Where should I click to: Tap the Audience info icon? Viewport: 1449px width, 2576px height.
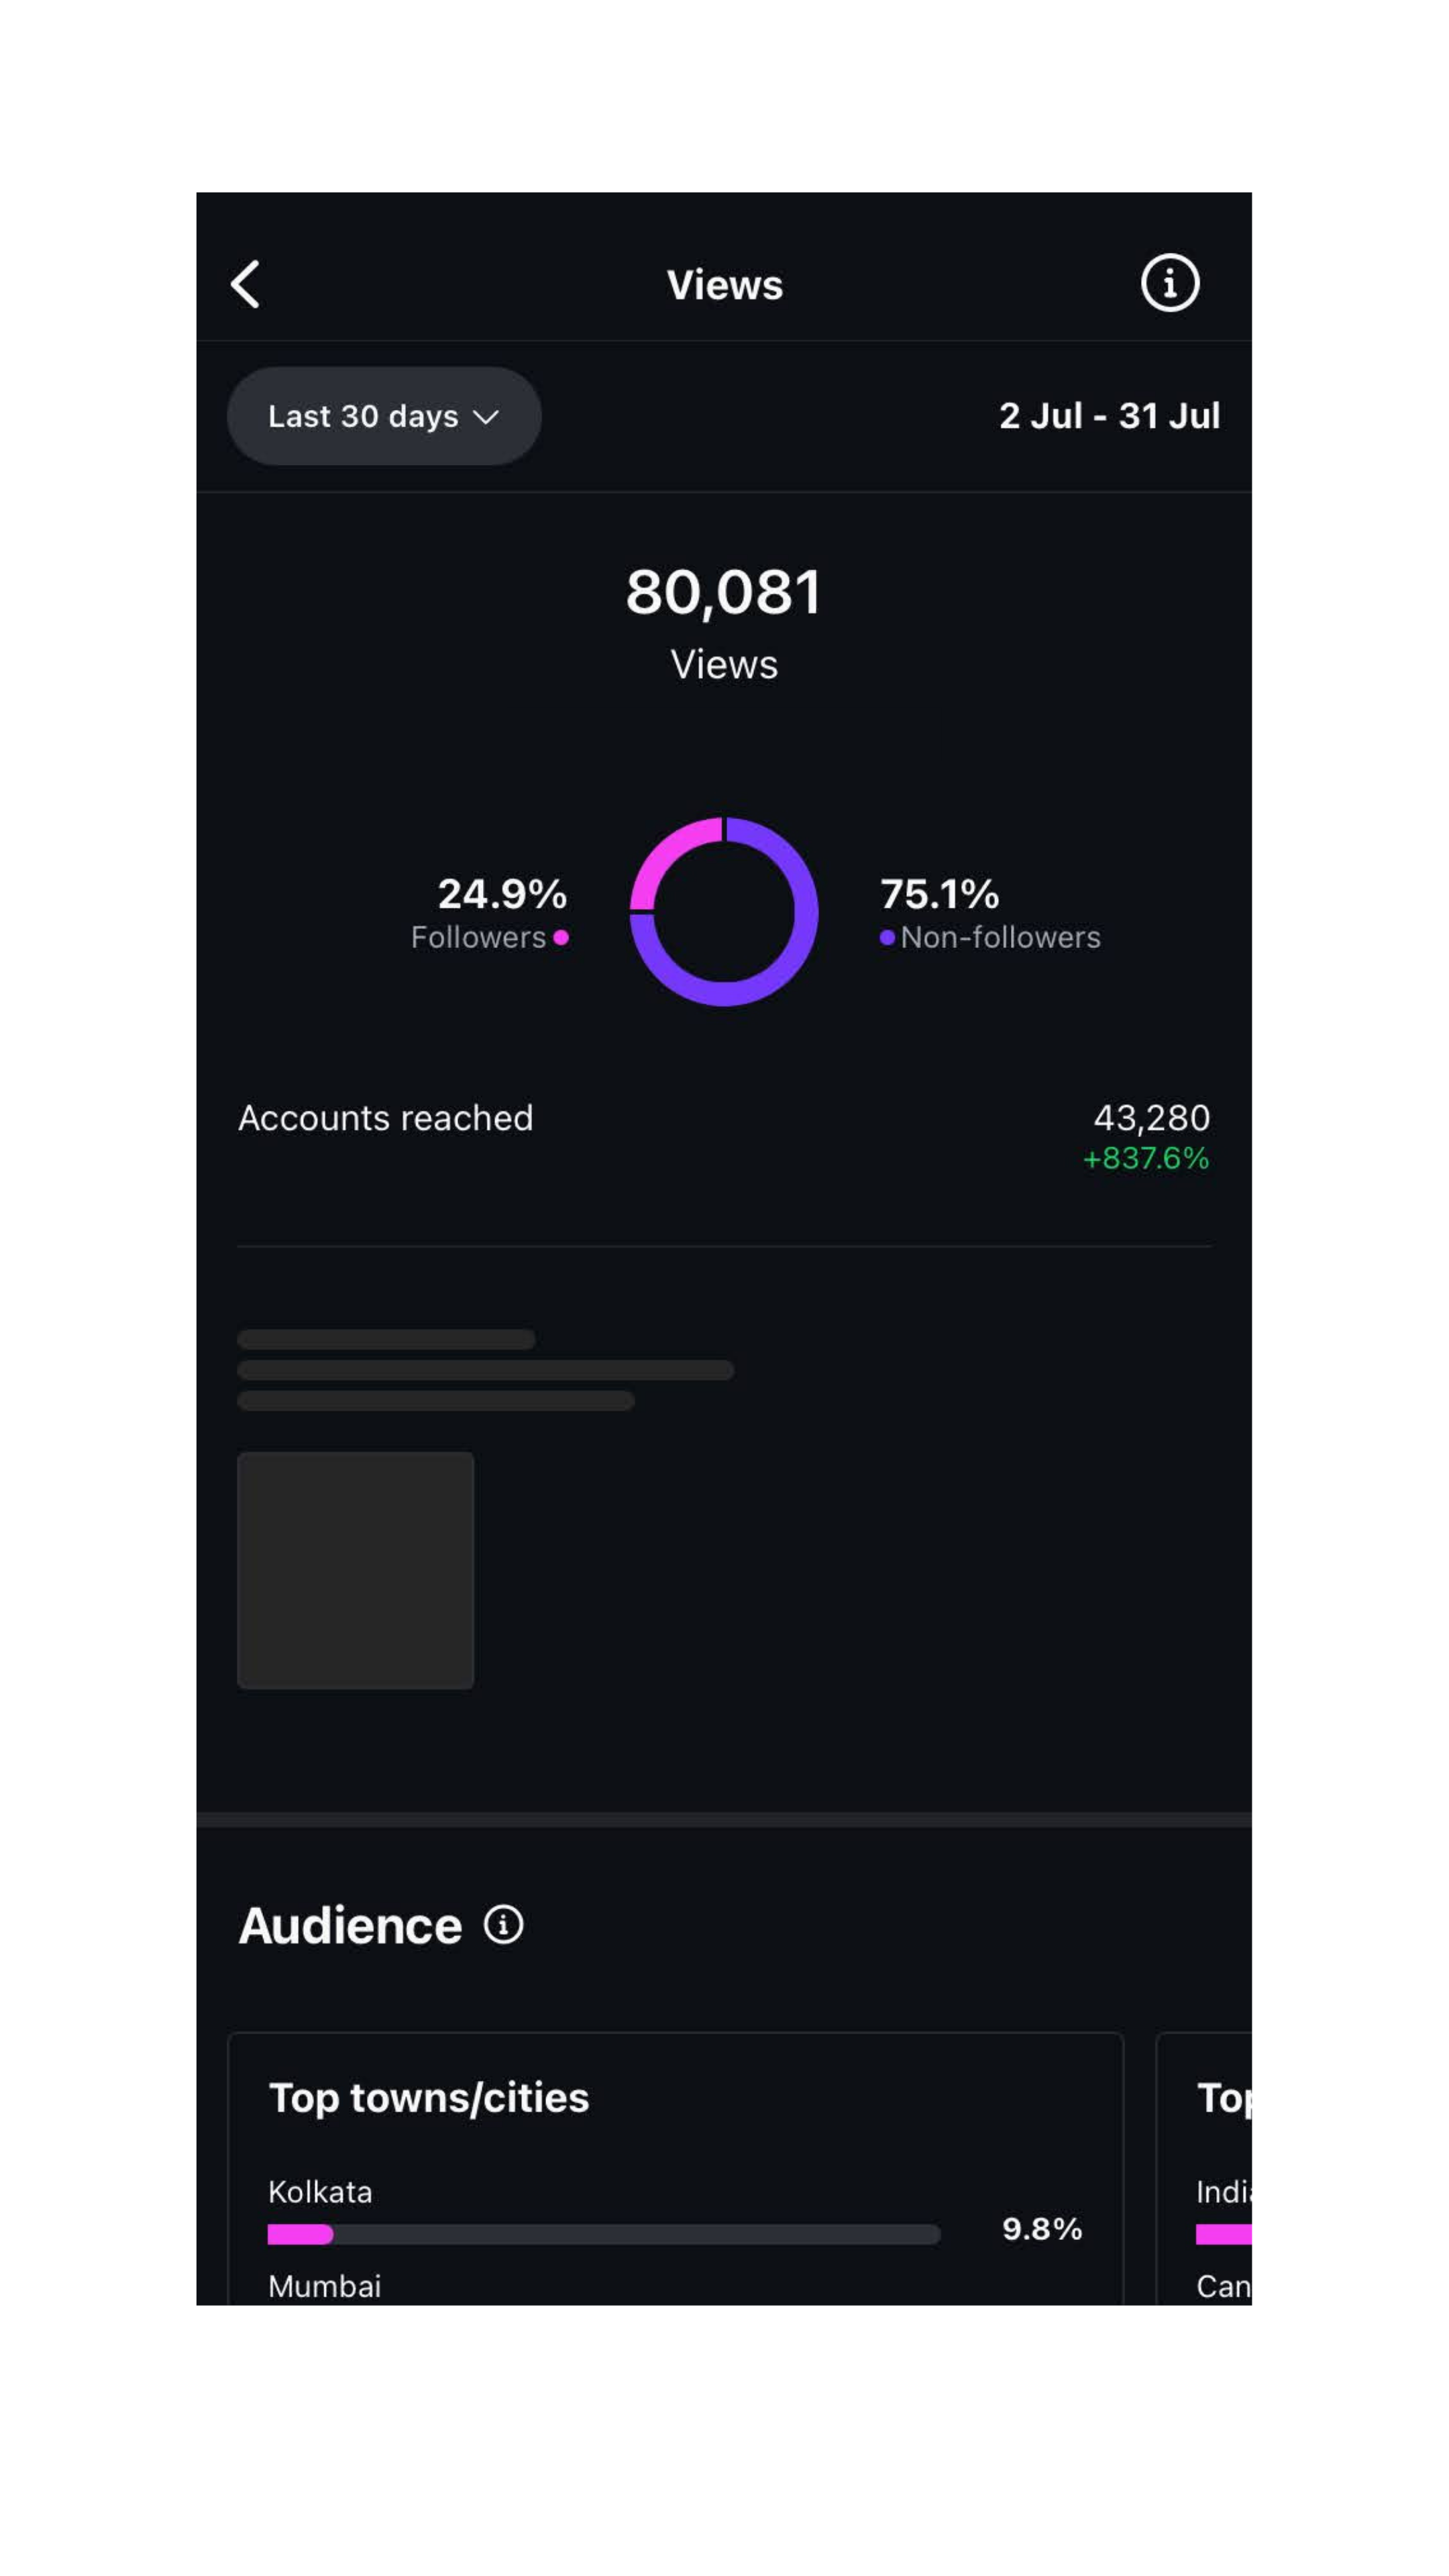(503, 1925)
